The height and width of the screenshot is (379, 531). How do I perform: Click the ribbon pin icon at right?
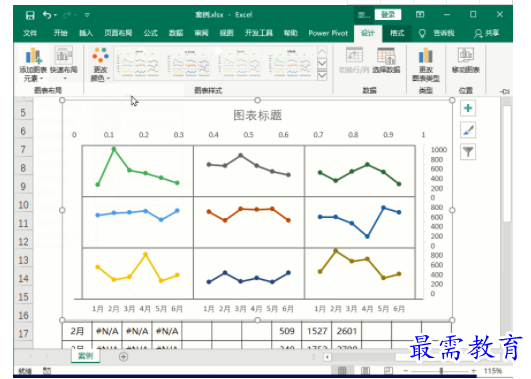505,91
